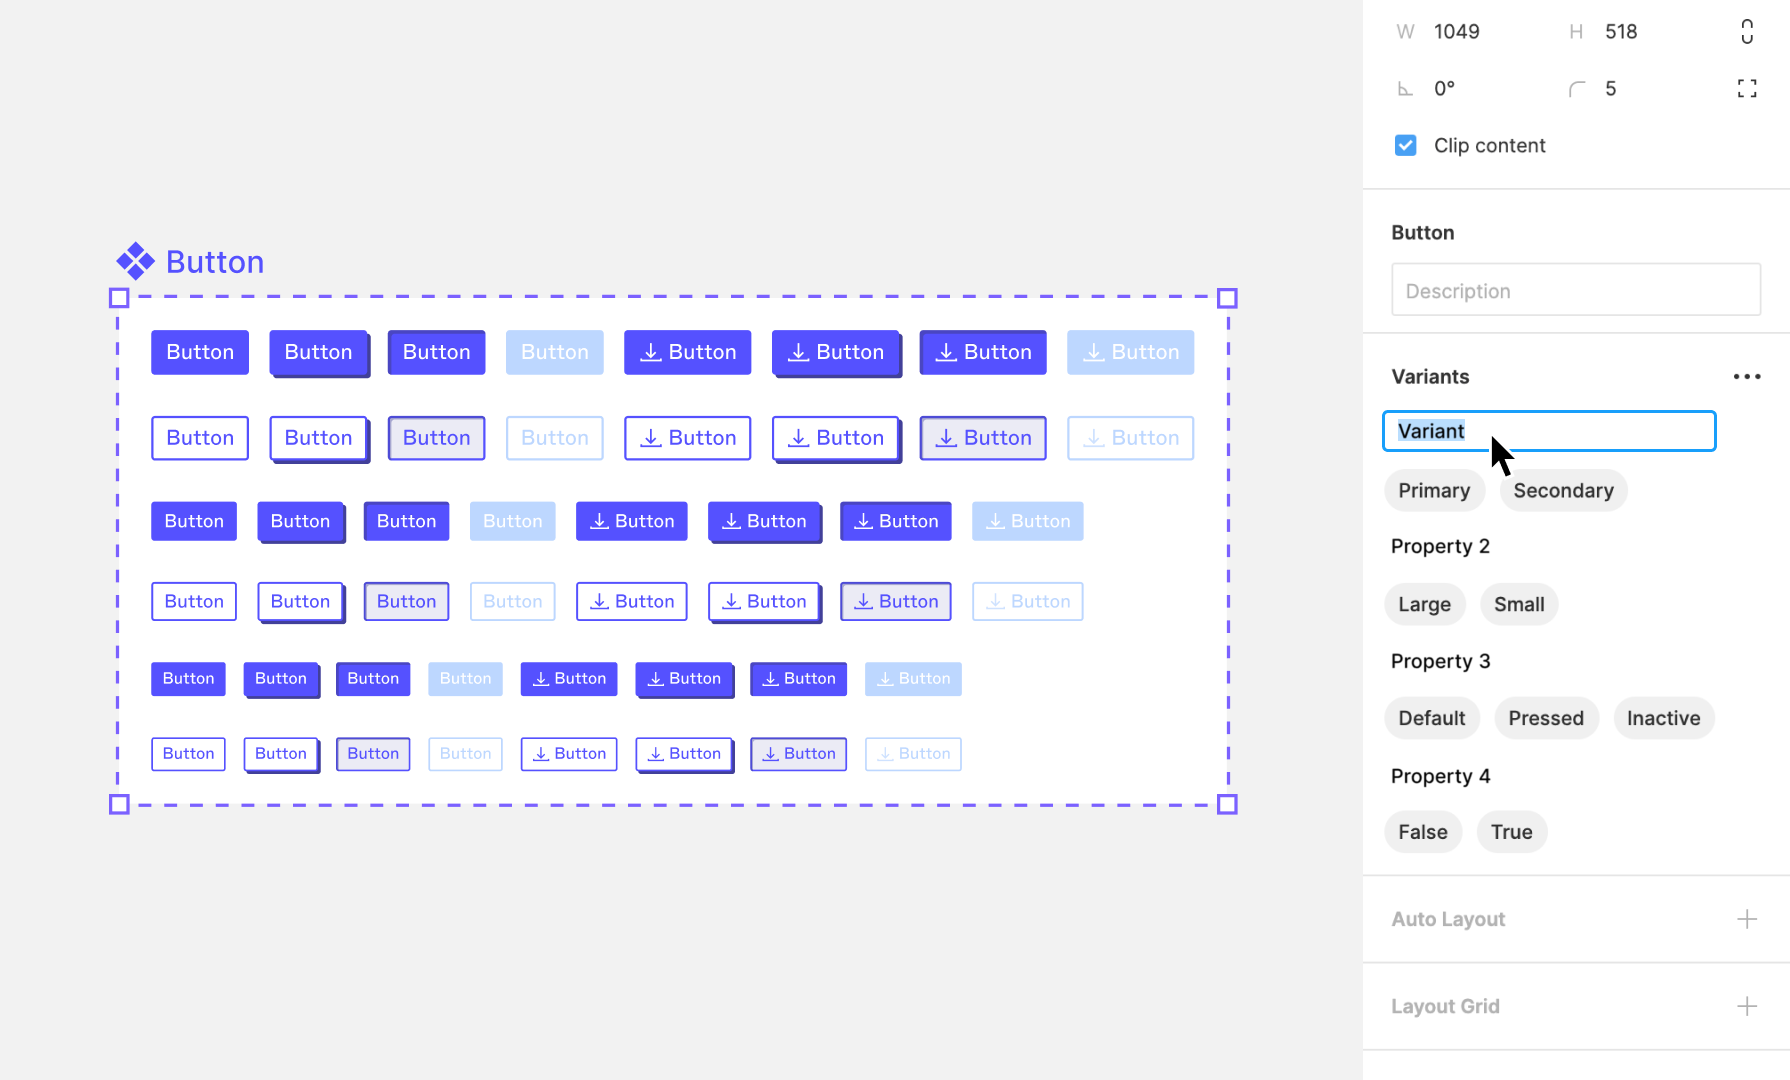The width and height of the screenshot is (1790, 1080).
Task: Uncheck the Clip content checkbox
Action: click(x=1405, y=145)
